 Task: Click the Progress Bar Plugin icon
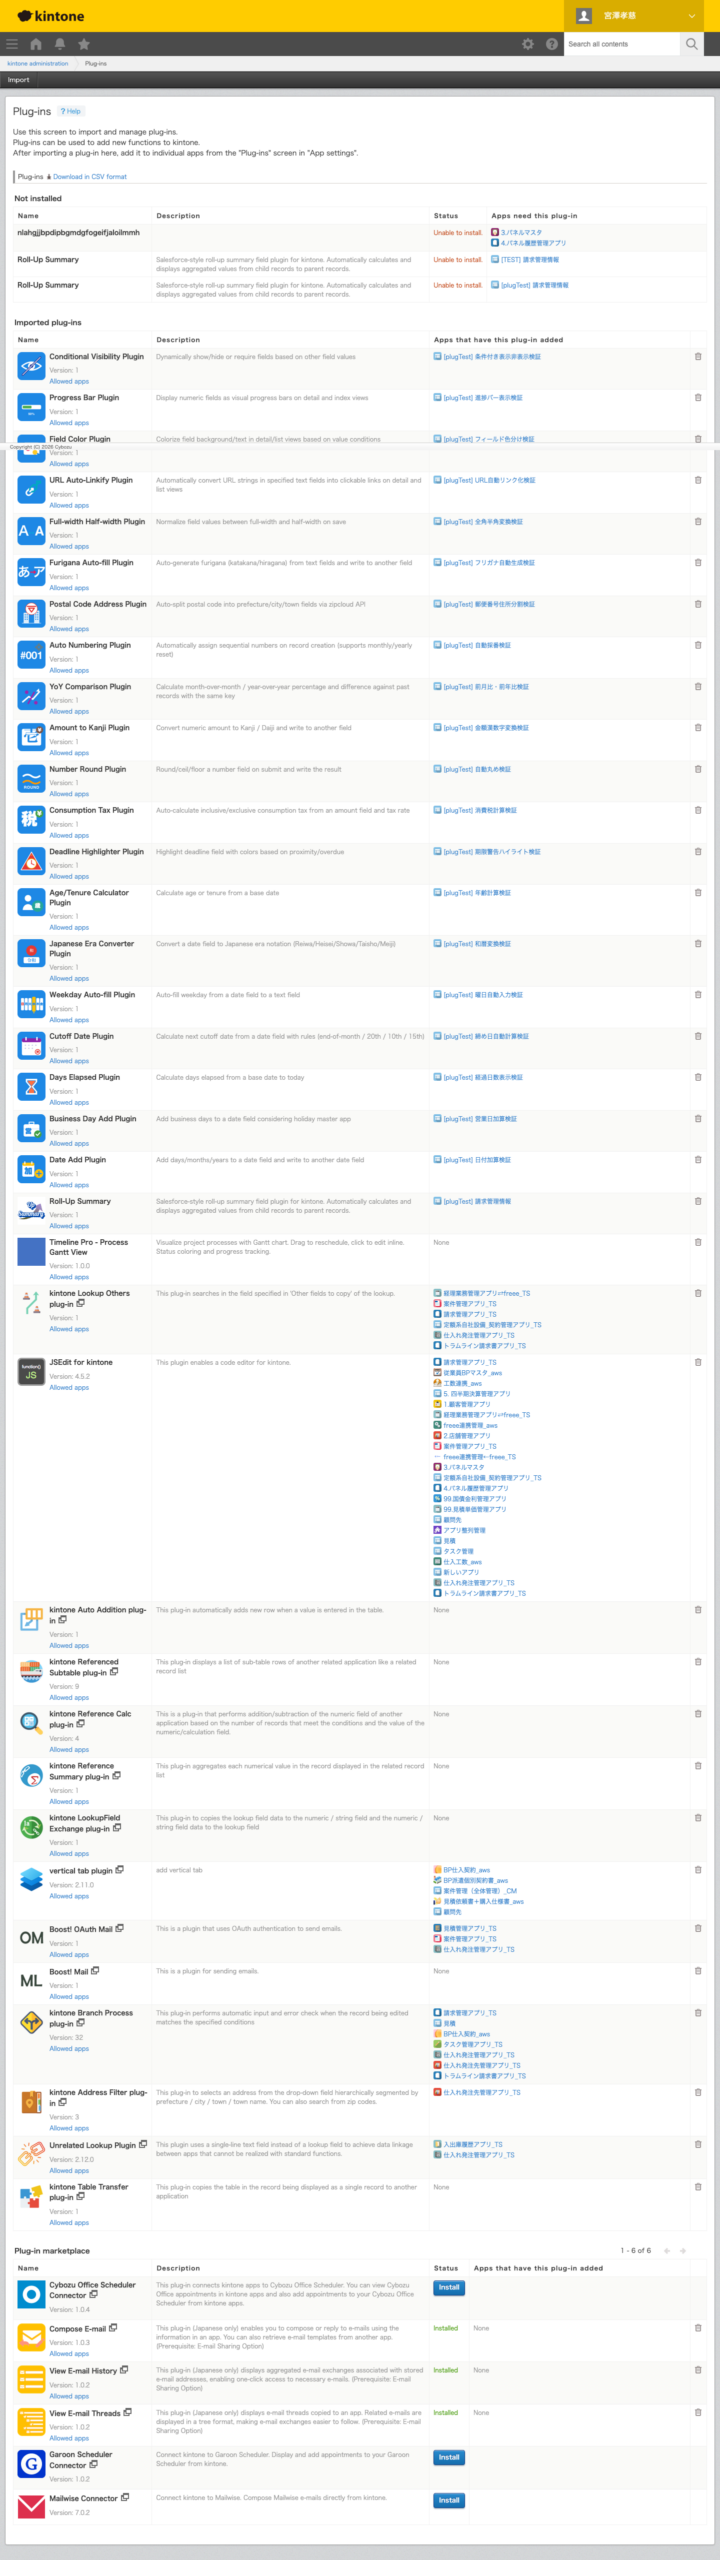pos(31,408)
